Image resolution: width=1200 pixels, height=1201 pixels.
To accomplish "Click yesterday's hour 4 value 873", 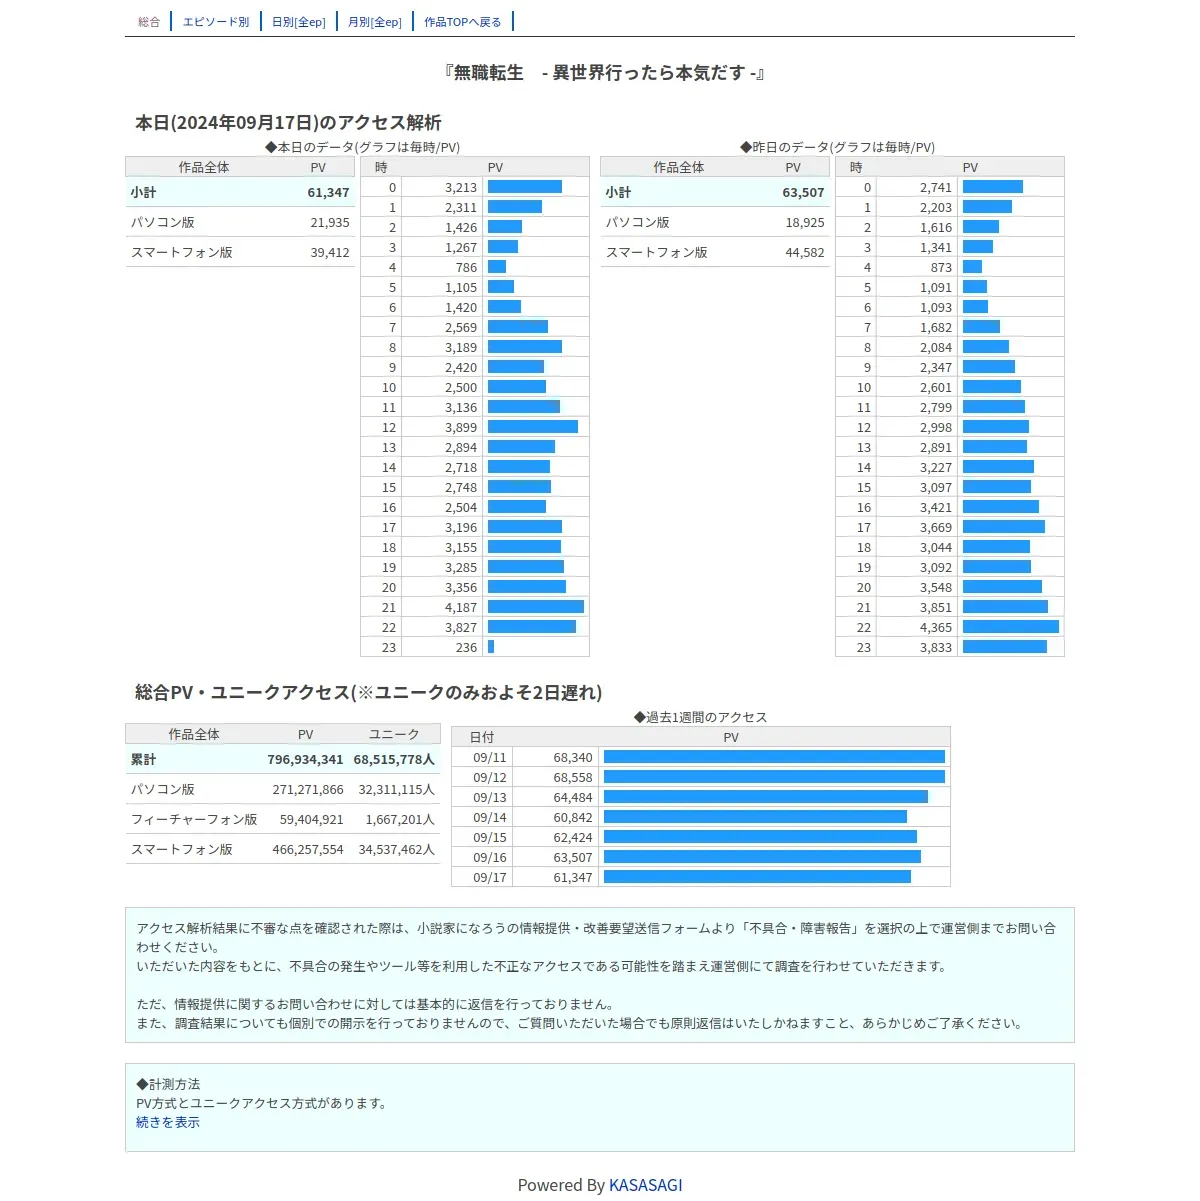I will (941, 267).
